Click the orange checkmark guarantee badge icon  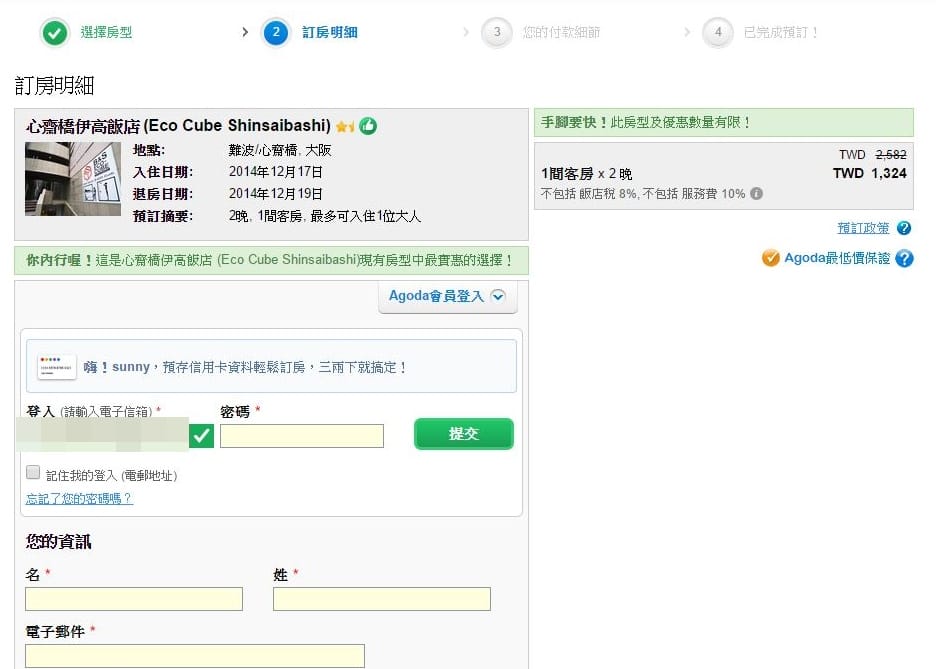(770, 258)
